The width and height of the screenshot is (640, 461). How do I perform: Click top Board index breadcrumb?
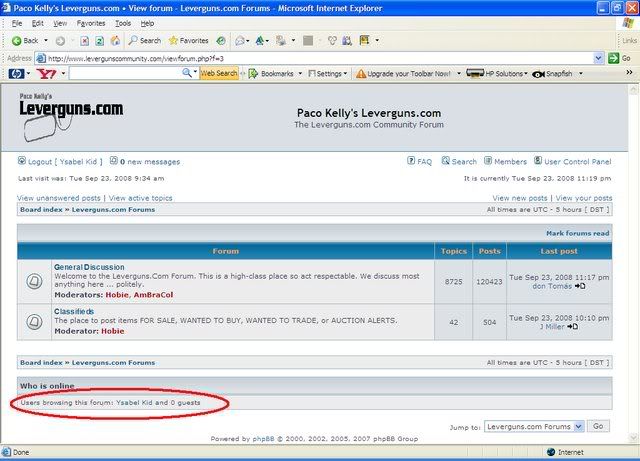tap(41, 209)
